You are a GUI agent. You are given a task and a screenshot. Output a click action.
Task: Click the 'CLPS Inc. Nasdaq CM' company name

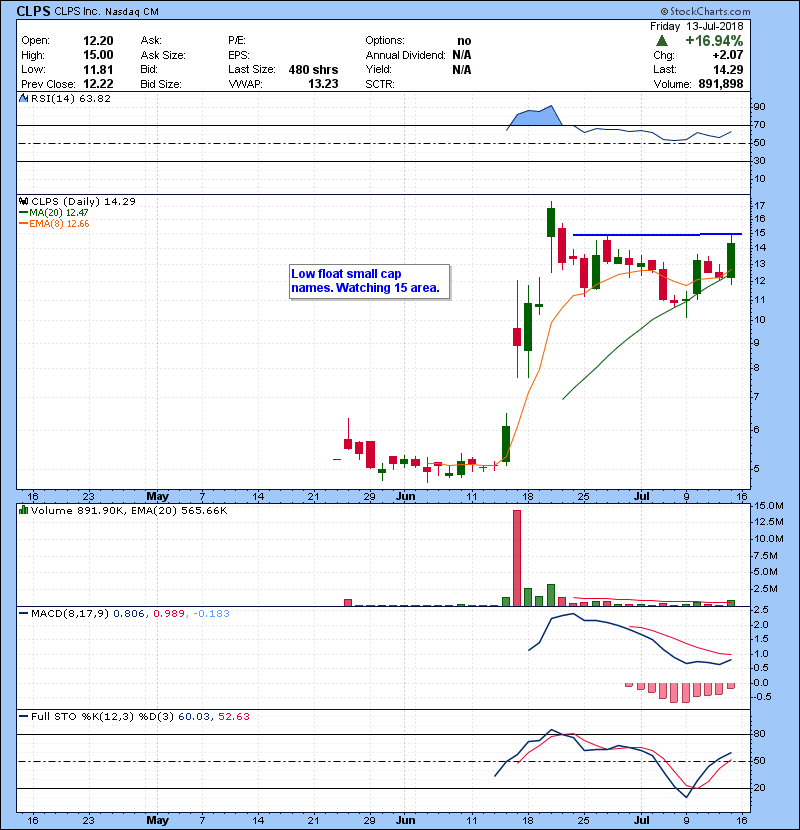pos(106,11)
